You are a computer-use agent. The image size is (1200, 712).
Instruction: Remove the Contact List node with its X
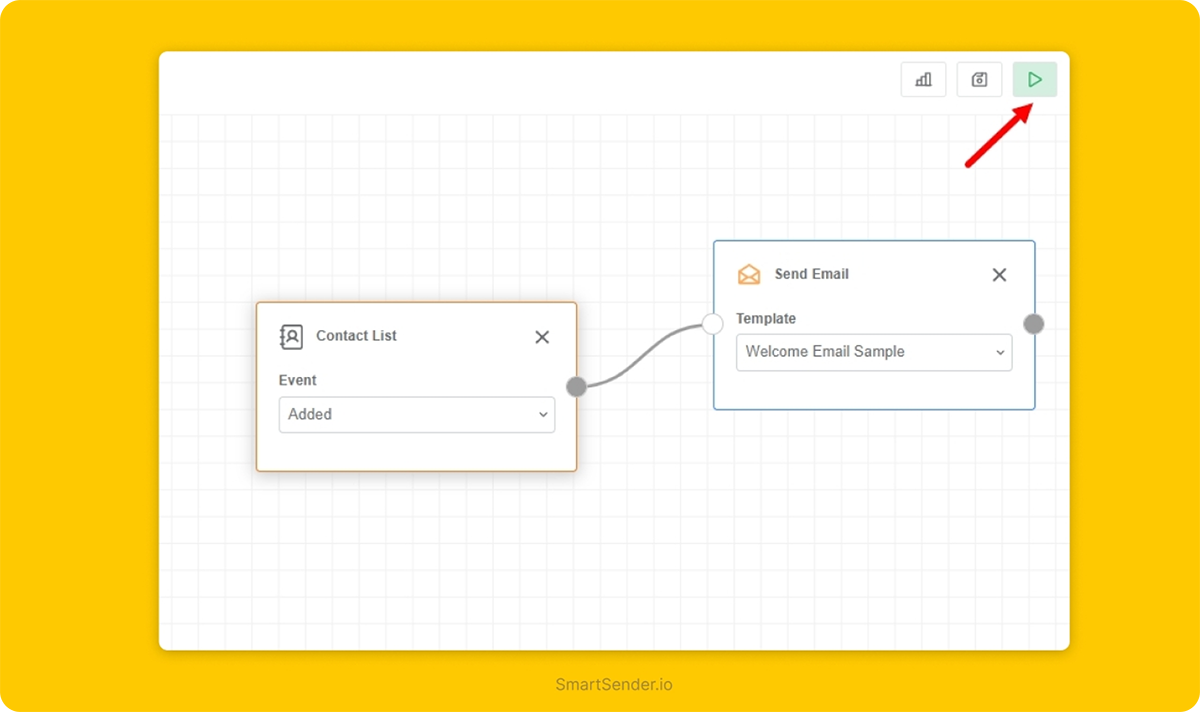(x=542, y=337)
